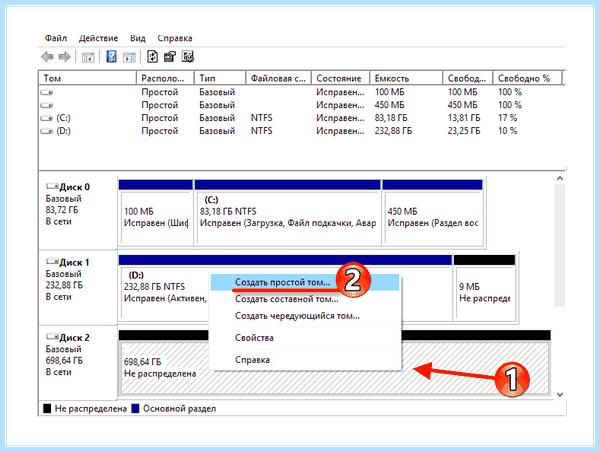Select the drive icon in the 450 МБ volume row
Screen dimensions: 600x452
pos(47,105)
